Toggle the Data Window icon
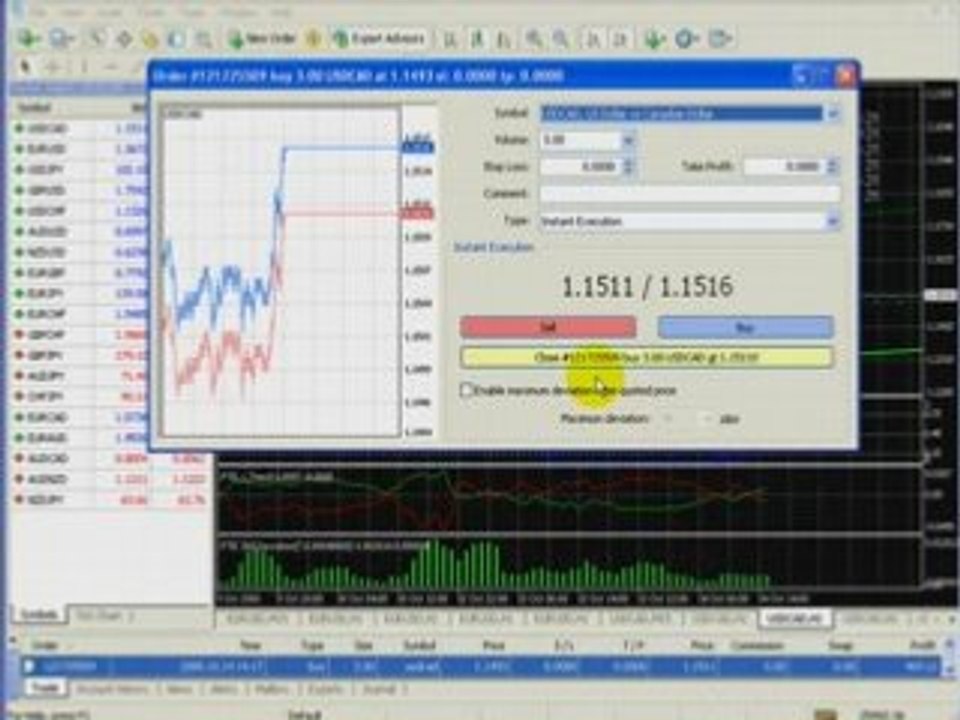Image resolution: width=960 pixels, height=720 pixels. (x=124, y=39)
